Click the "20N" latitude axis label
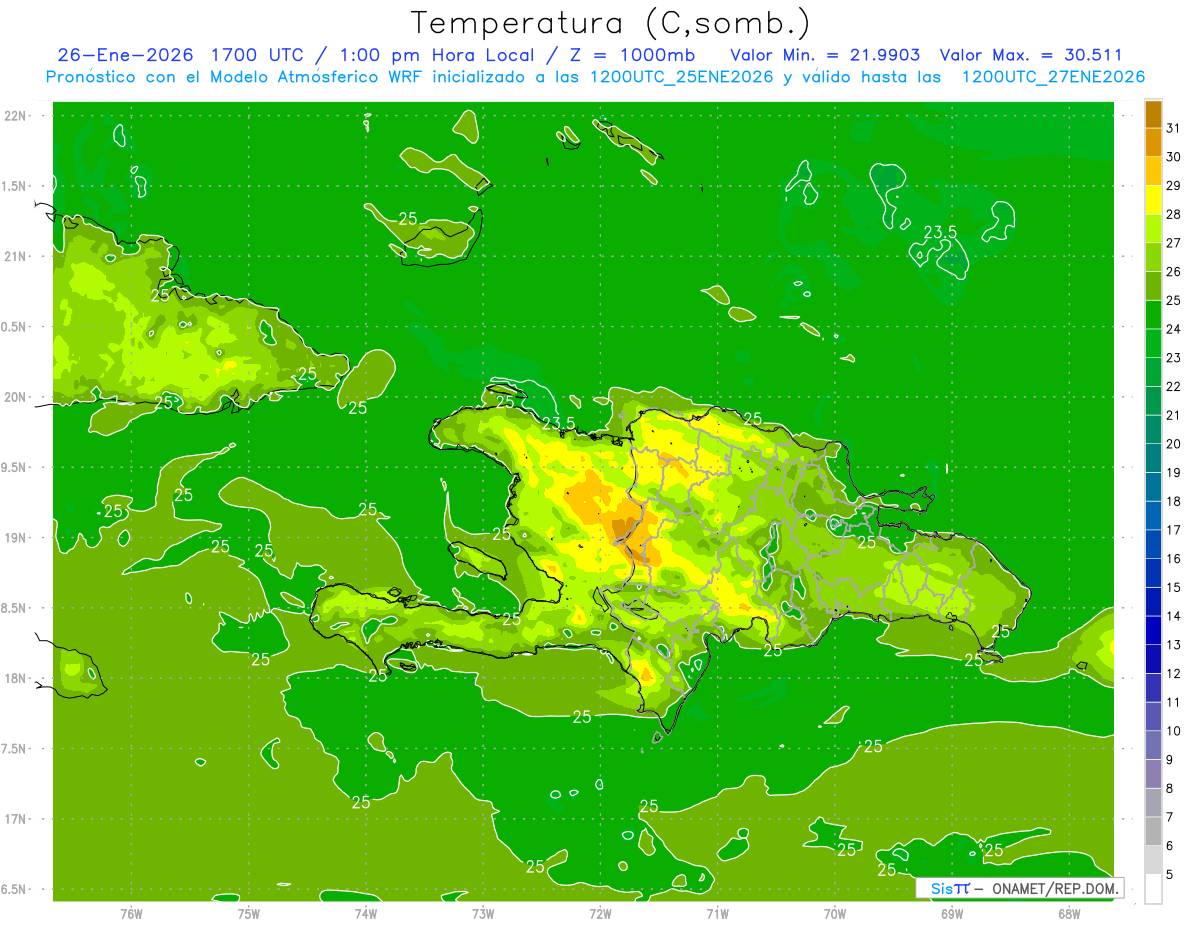The image size is (1200, 927). point(17,397)
